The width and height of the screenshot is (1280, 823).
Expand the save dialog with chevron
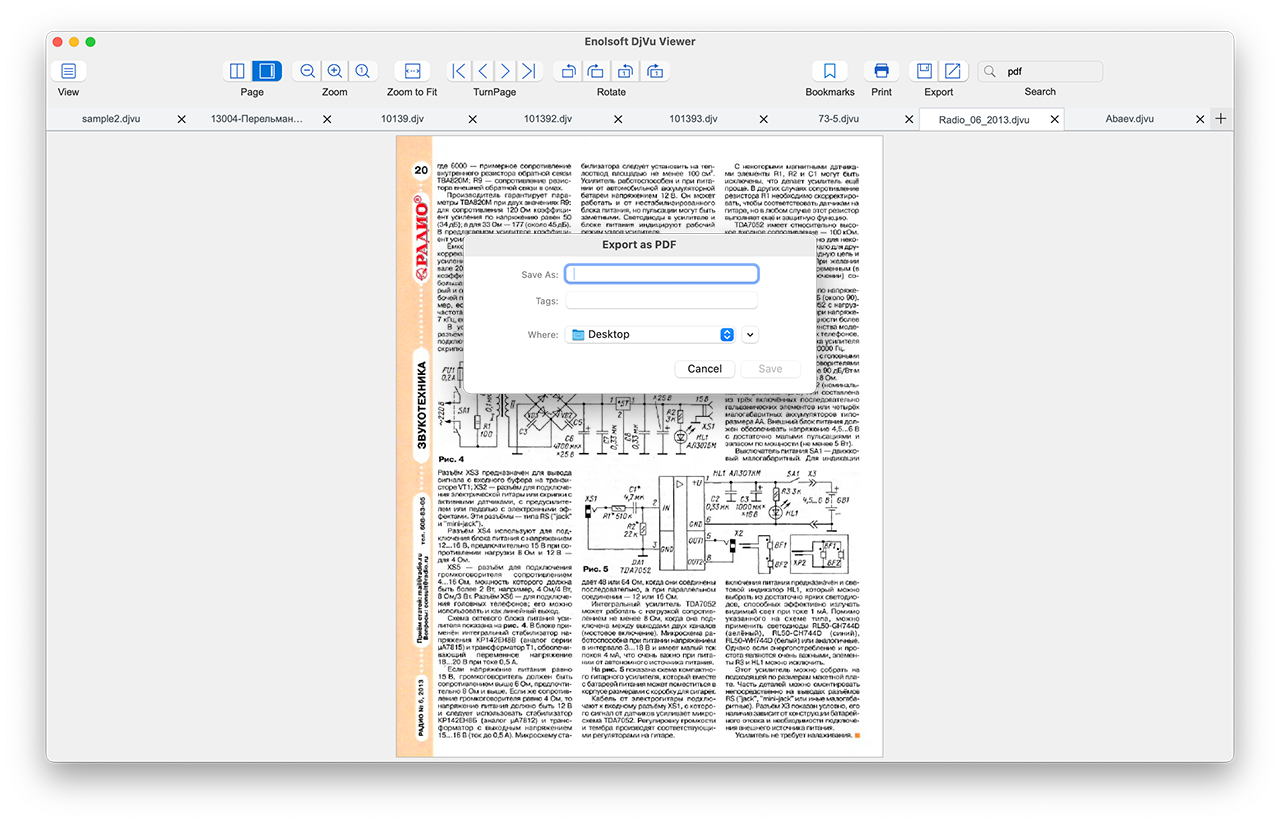[751, 334]
